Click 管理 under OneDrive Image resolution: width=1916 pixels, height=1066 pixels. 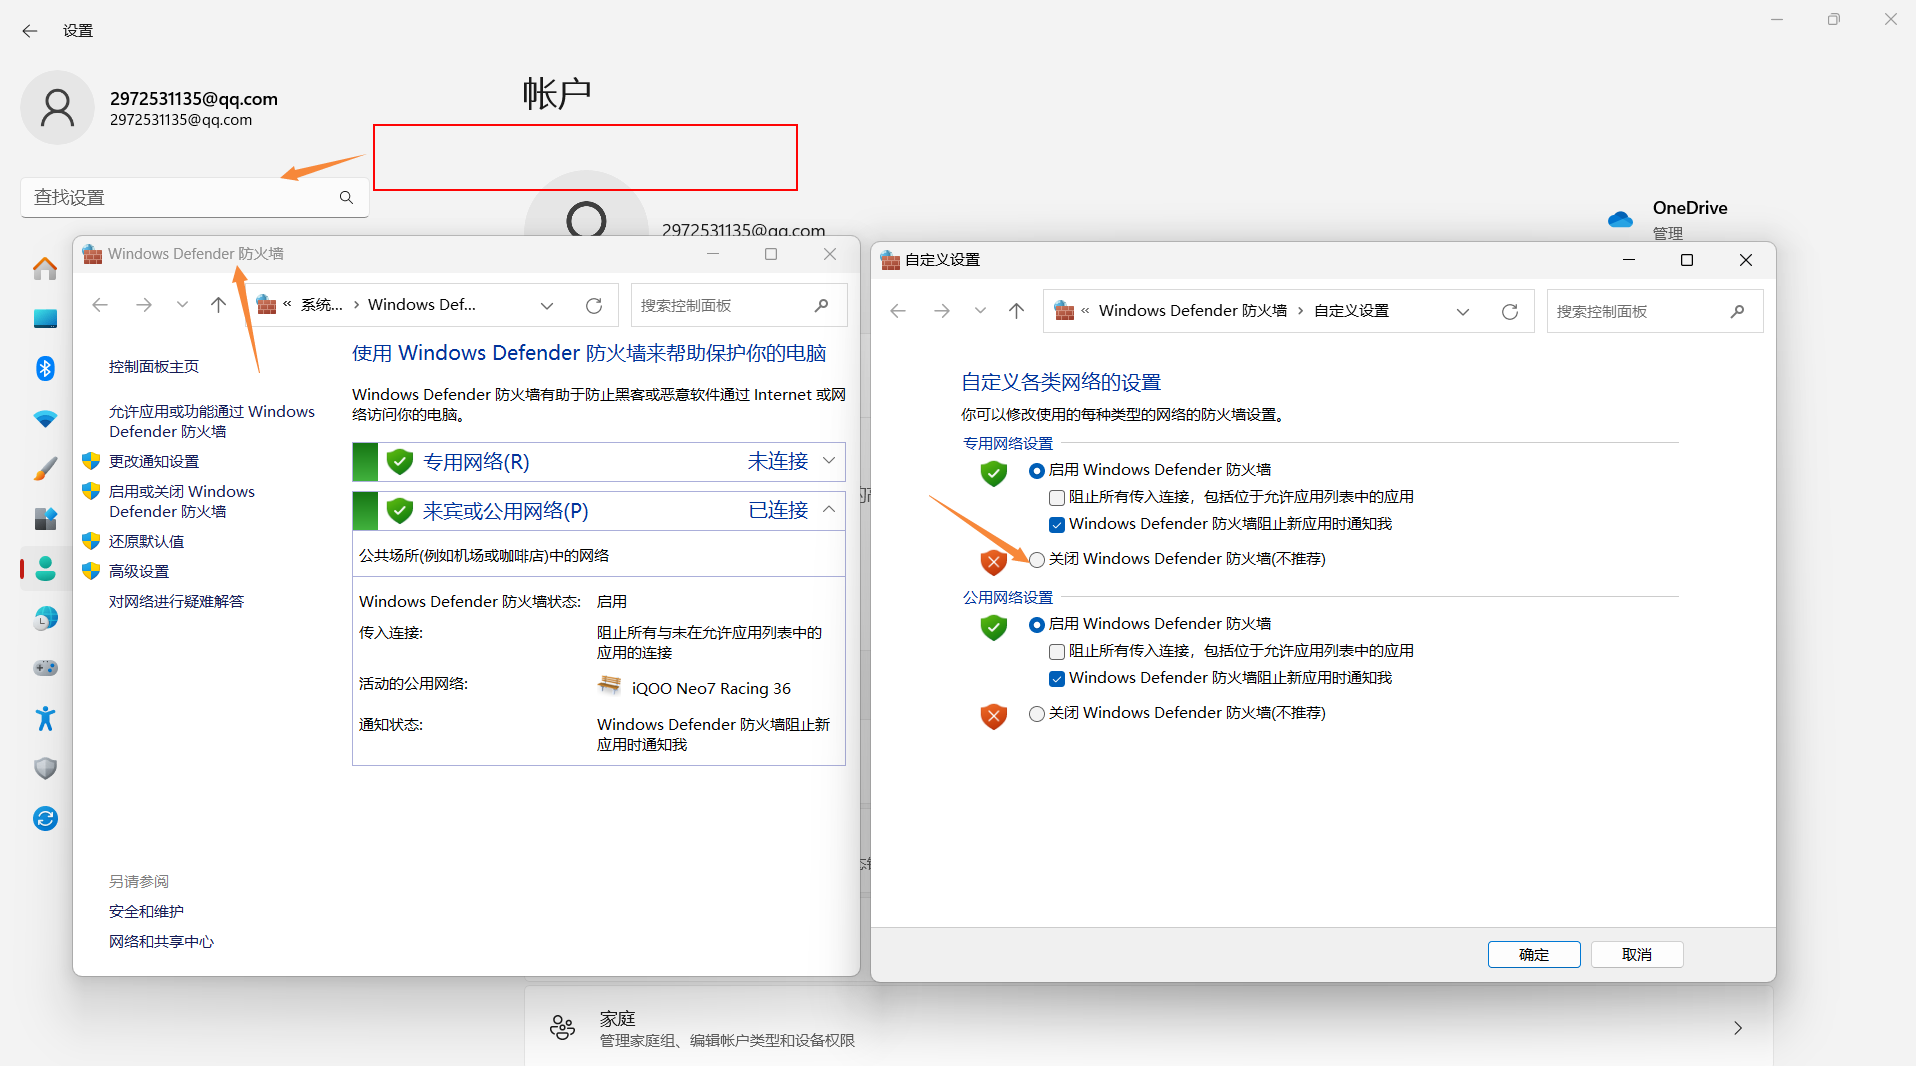pos(1667,234)
